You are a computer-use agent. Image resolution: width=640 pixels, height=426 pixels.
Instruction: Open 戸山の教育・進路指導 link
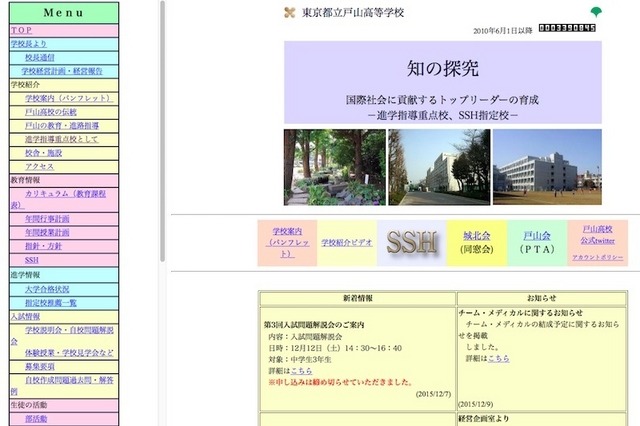pos(62,126)
